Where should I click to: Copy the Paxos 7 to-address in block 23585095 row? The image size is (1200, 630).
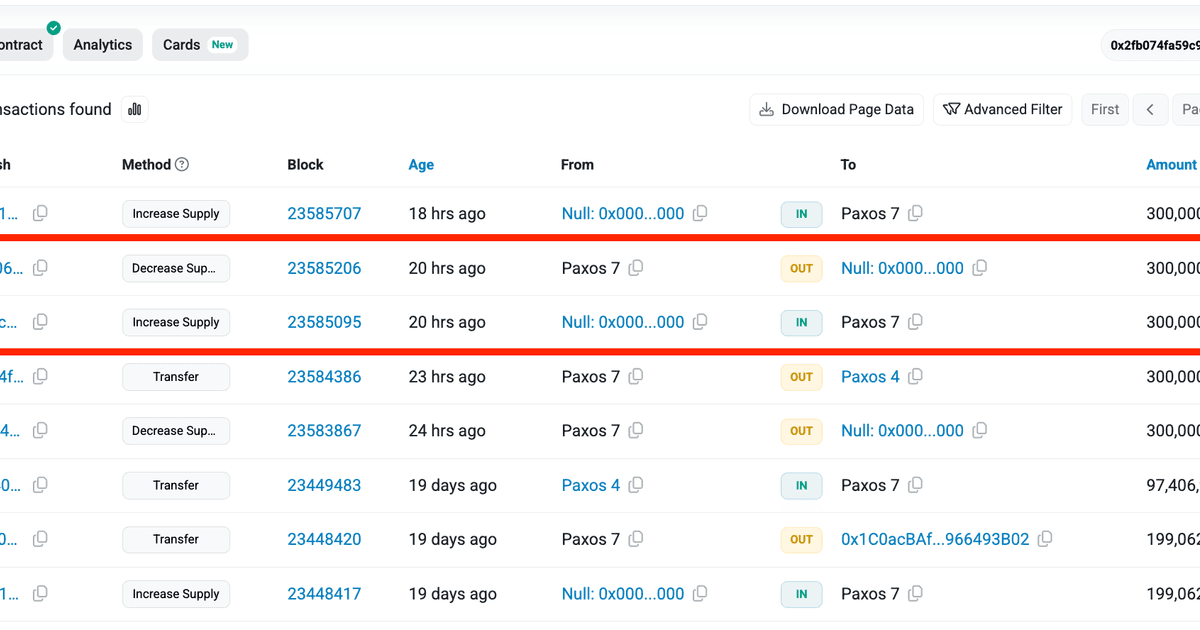point(916,321)
